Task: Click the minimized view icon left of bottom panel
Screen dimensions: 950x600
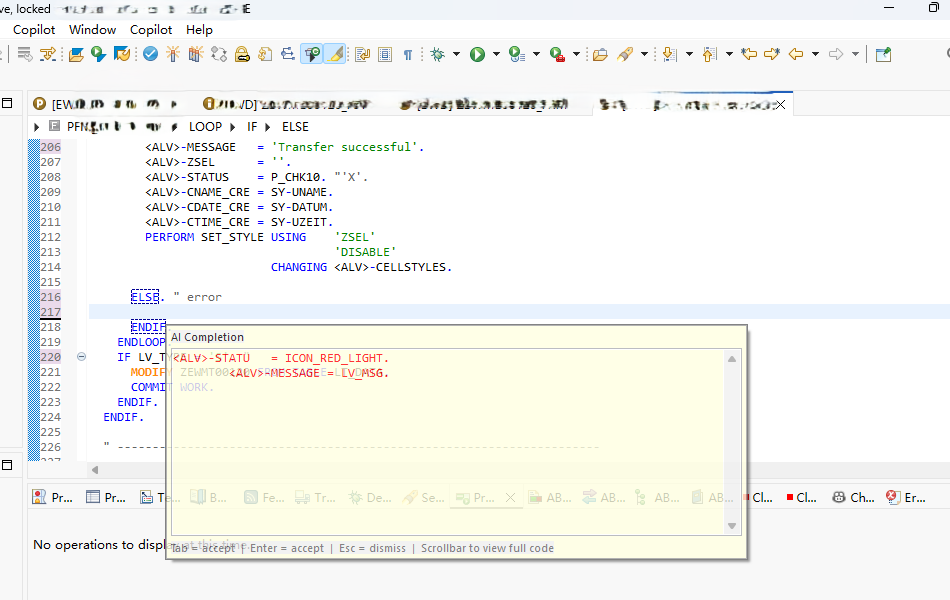Action: pyautogui.click(x=7, y=465)
